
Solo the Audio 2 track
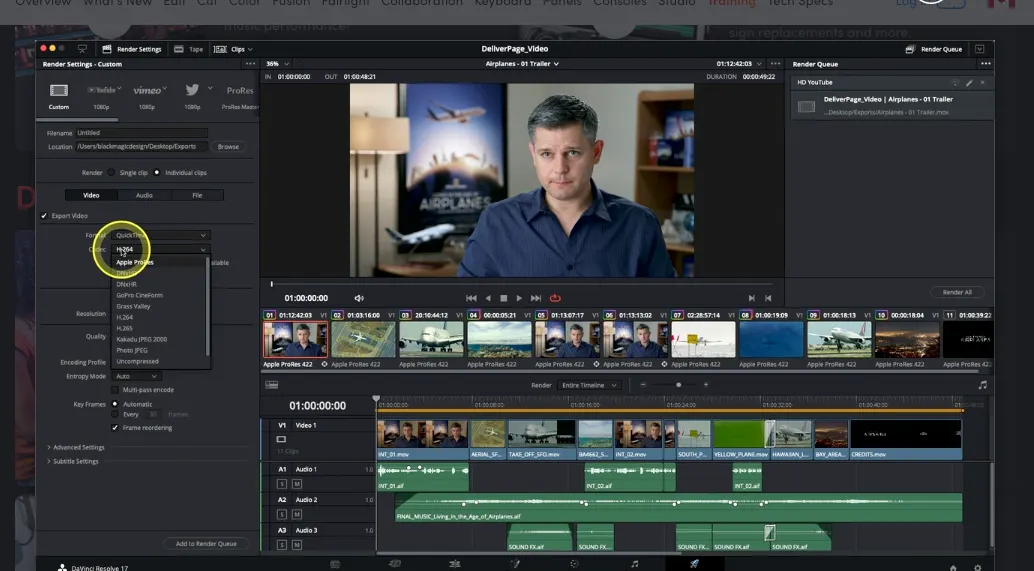(x=282, y=514)
